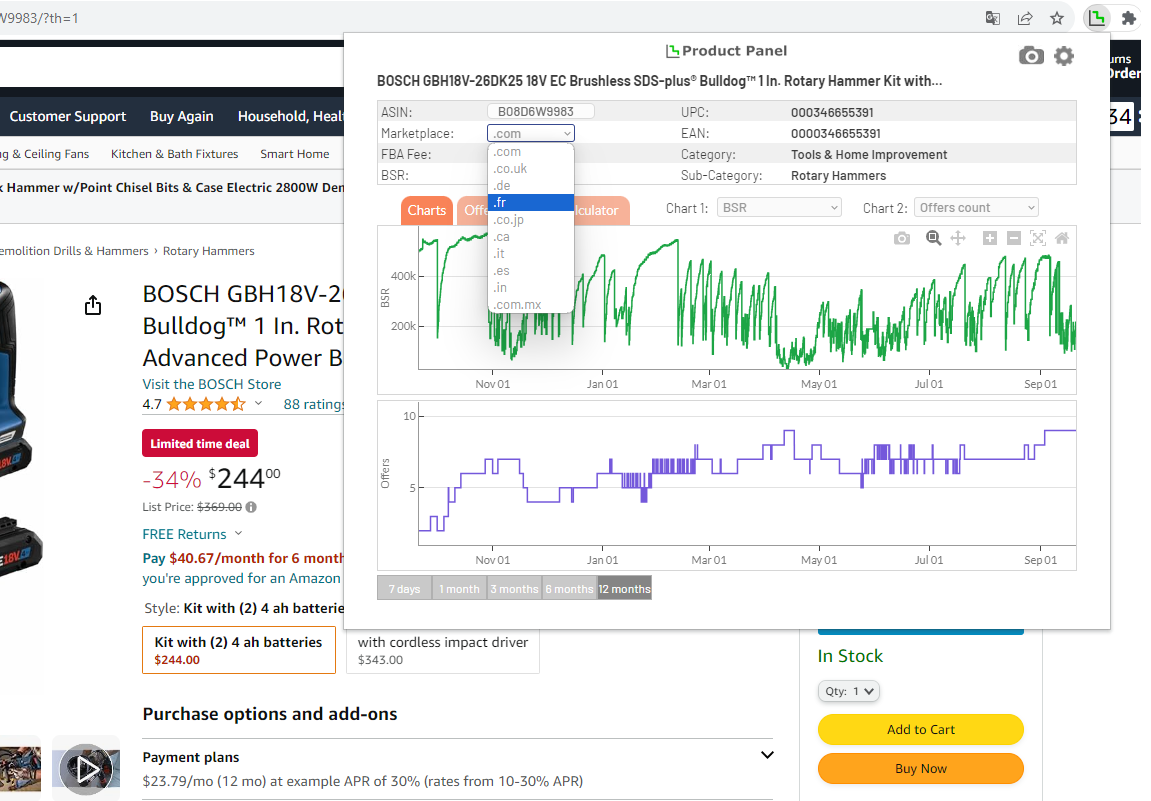Switch to the Charts tab
Viewport: 1151px width, 801px height.
[x=426, y=210]
